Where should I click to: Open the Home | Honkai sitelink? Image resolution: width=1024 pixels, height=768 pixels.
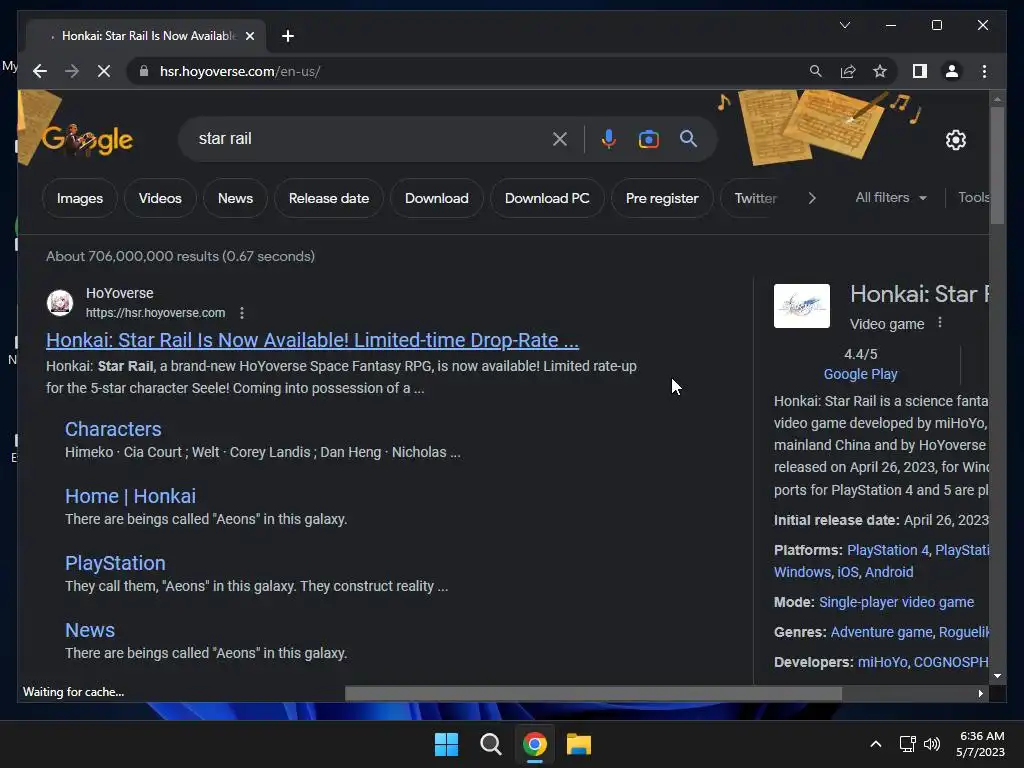130,496
